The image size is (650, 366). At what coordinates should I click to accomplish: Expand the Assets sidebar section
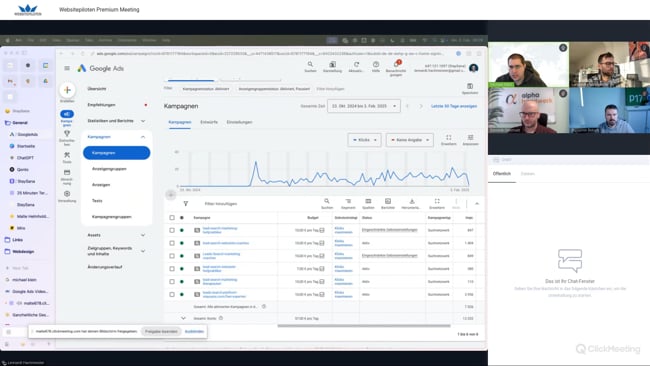point(143,235)
